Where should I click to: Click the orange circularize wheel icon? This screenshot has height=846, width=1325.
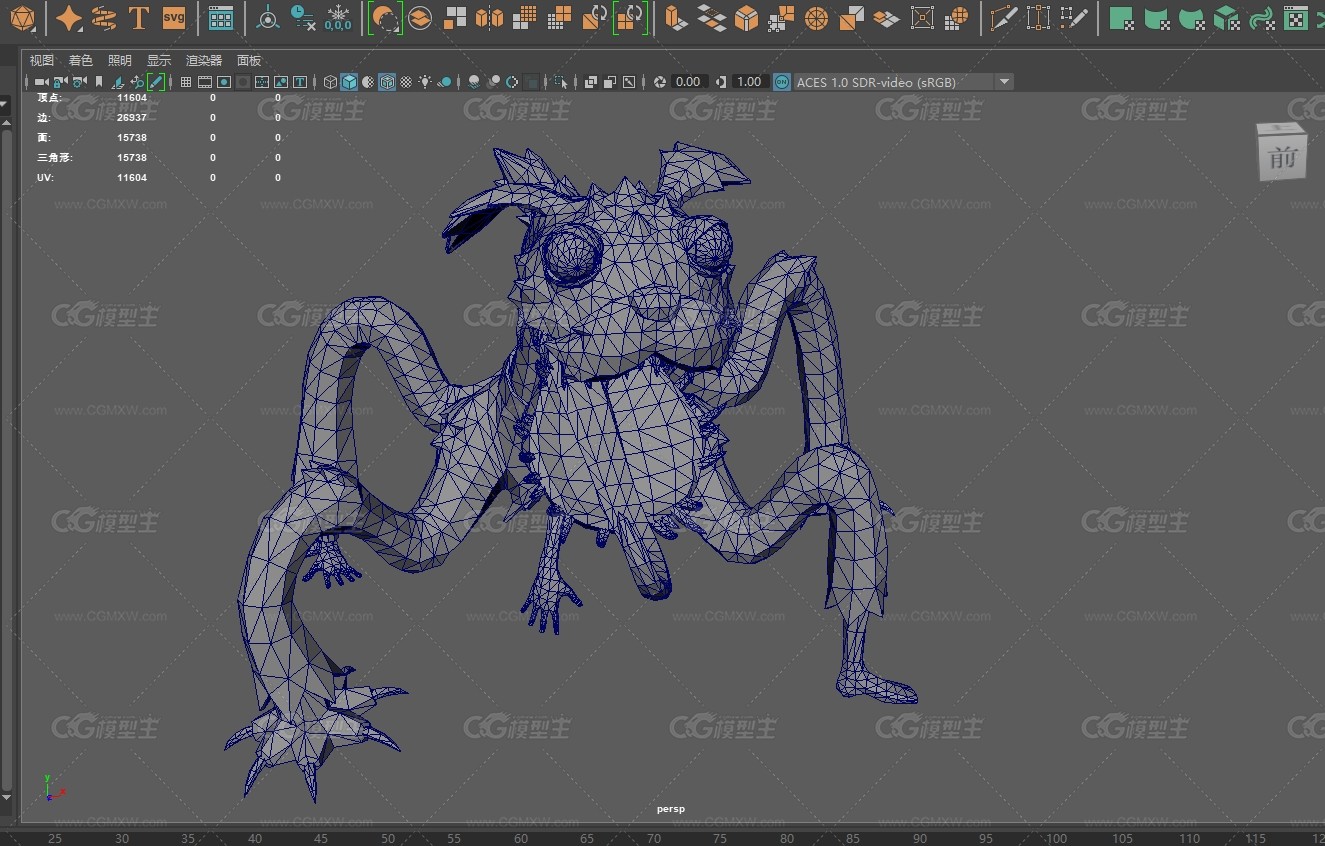coord(817,17)
